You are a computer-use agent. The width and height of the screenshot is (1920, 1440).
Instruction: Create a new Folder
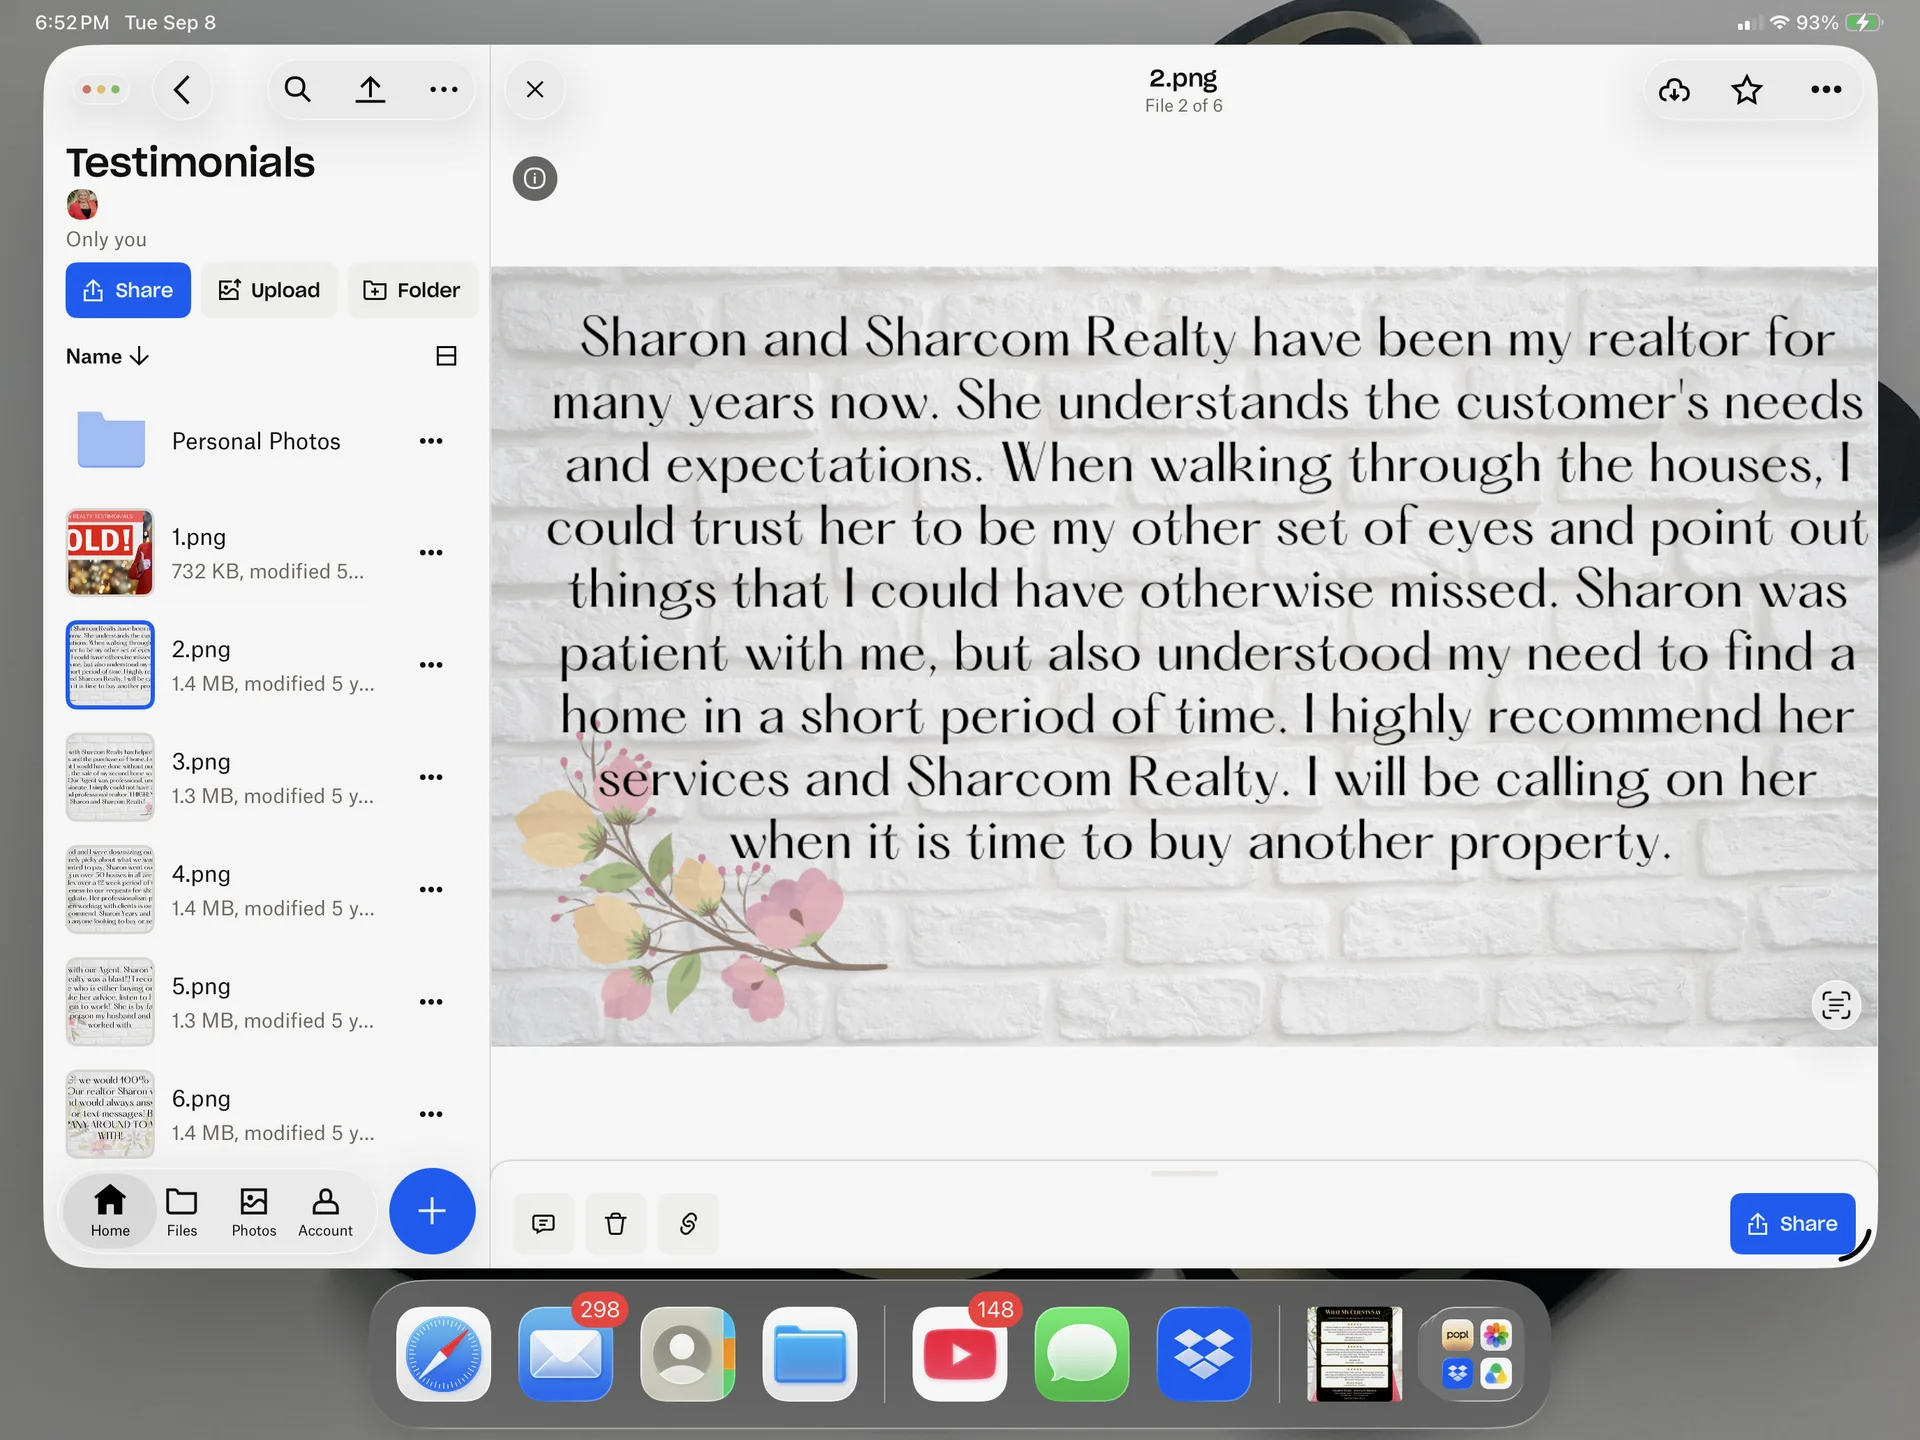tap(412, 290)
